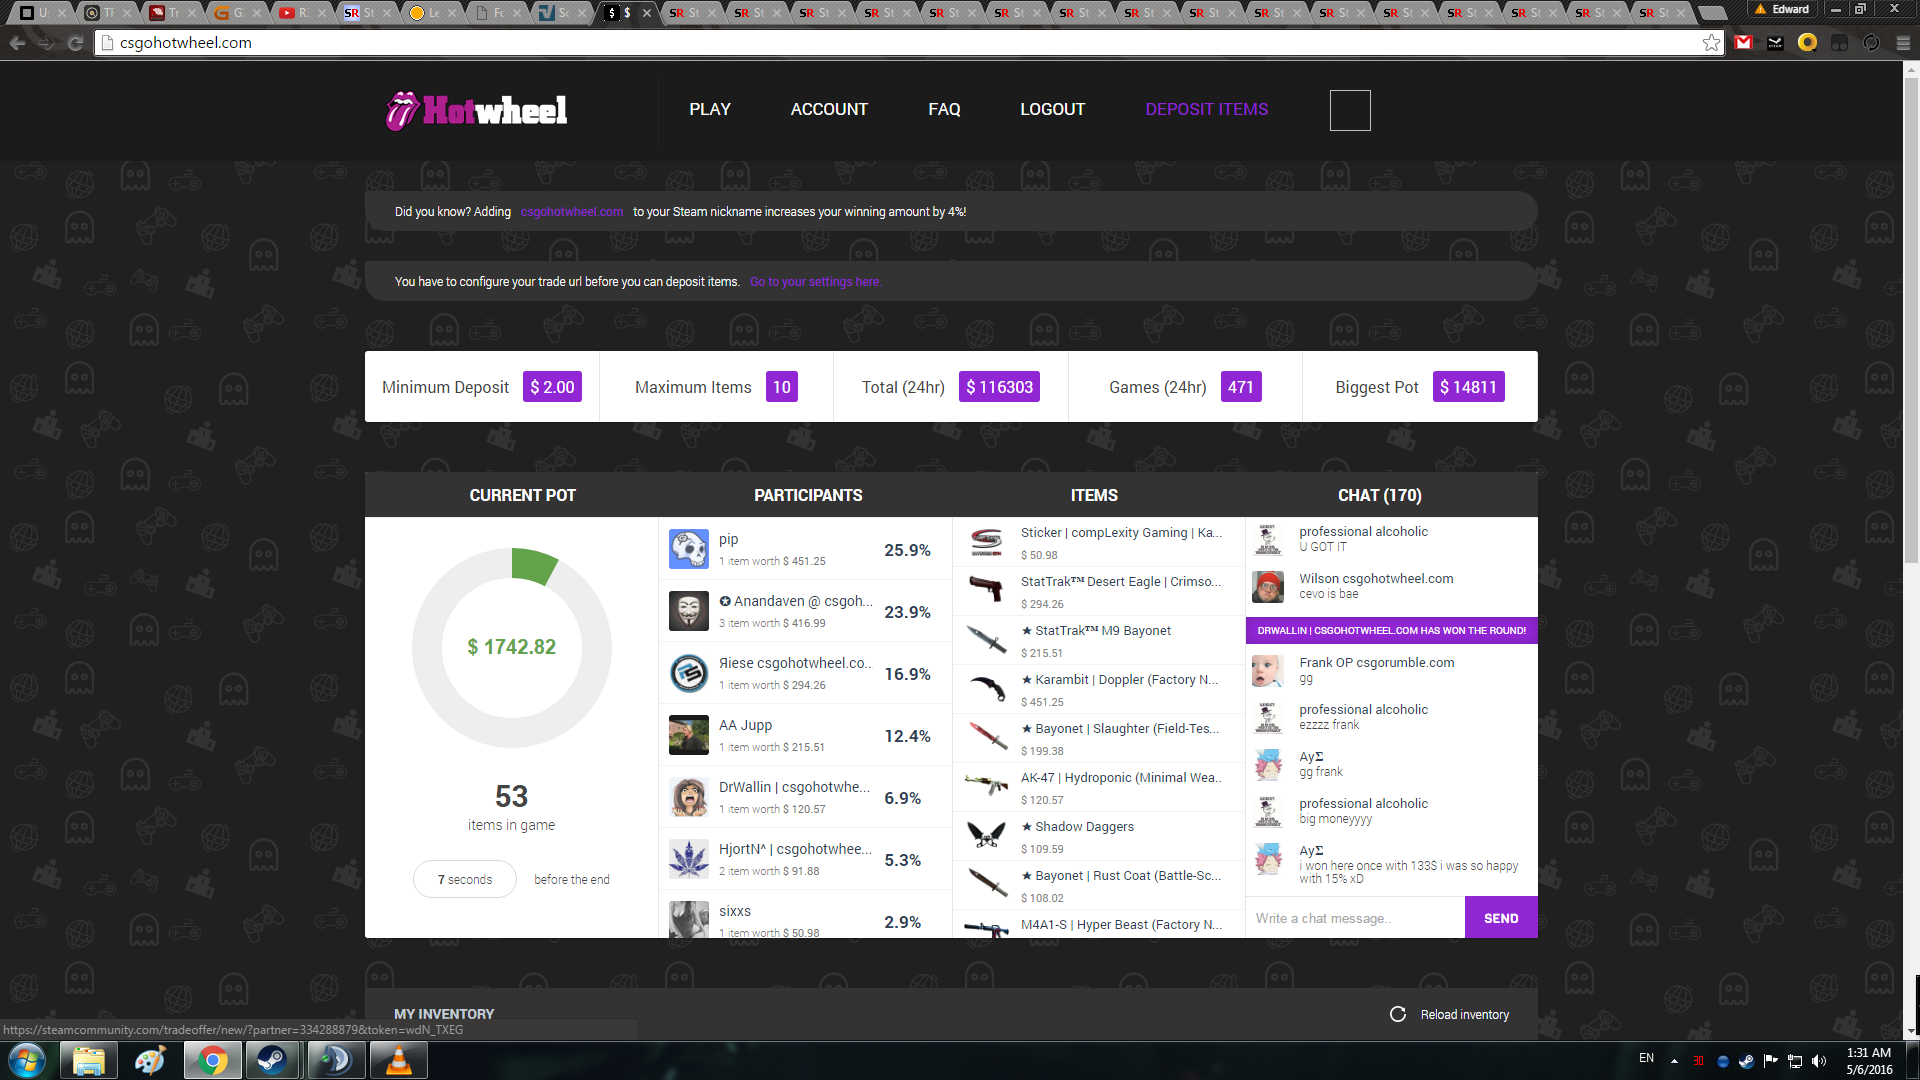
Task: Open Chrome menu hamburger icon
Action: (x=1903, y=43)
